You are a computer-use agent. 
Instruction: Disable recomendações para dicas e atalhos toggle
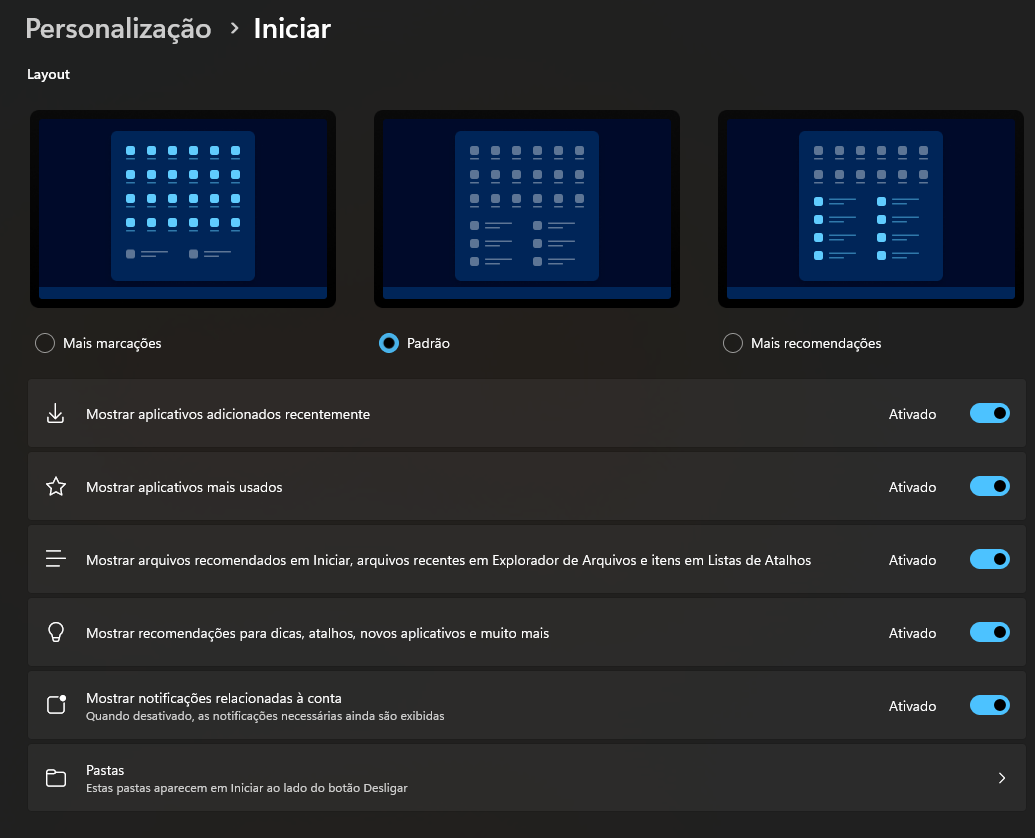(989, 632)
